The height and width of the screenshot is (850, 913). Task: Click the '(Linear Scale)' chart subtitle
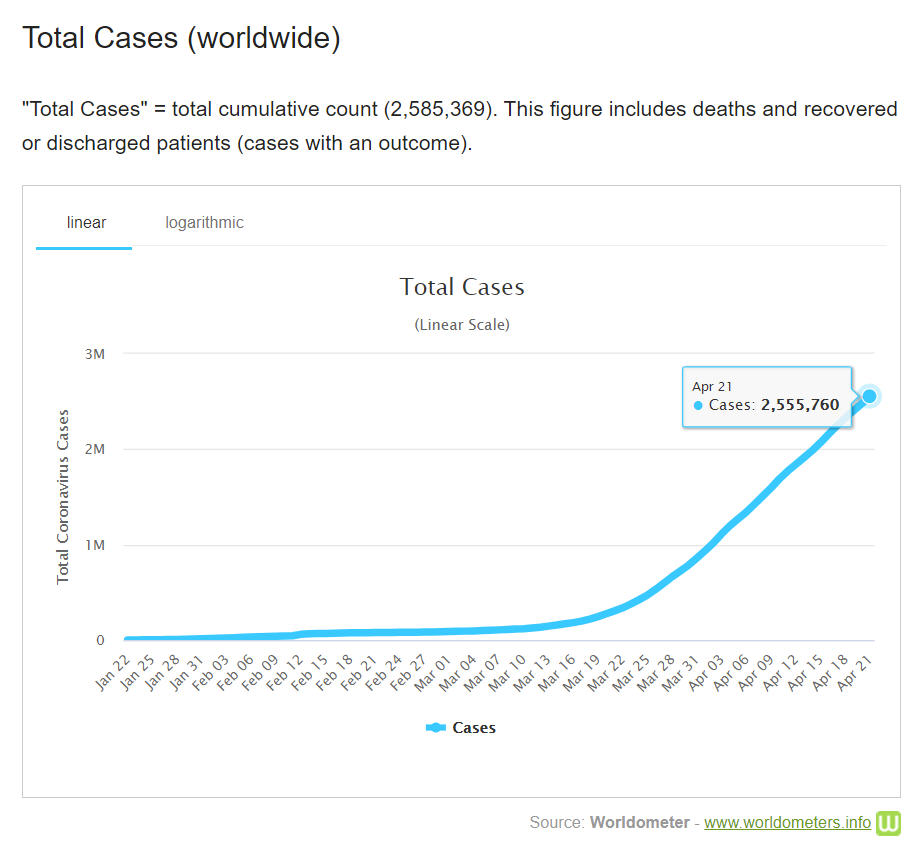pyautogui.click(x=462, y=325)
